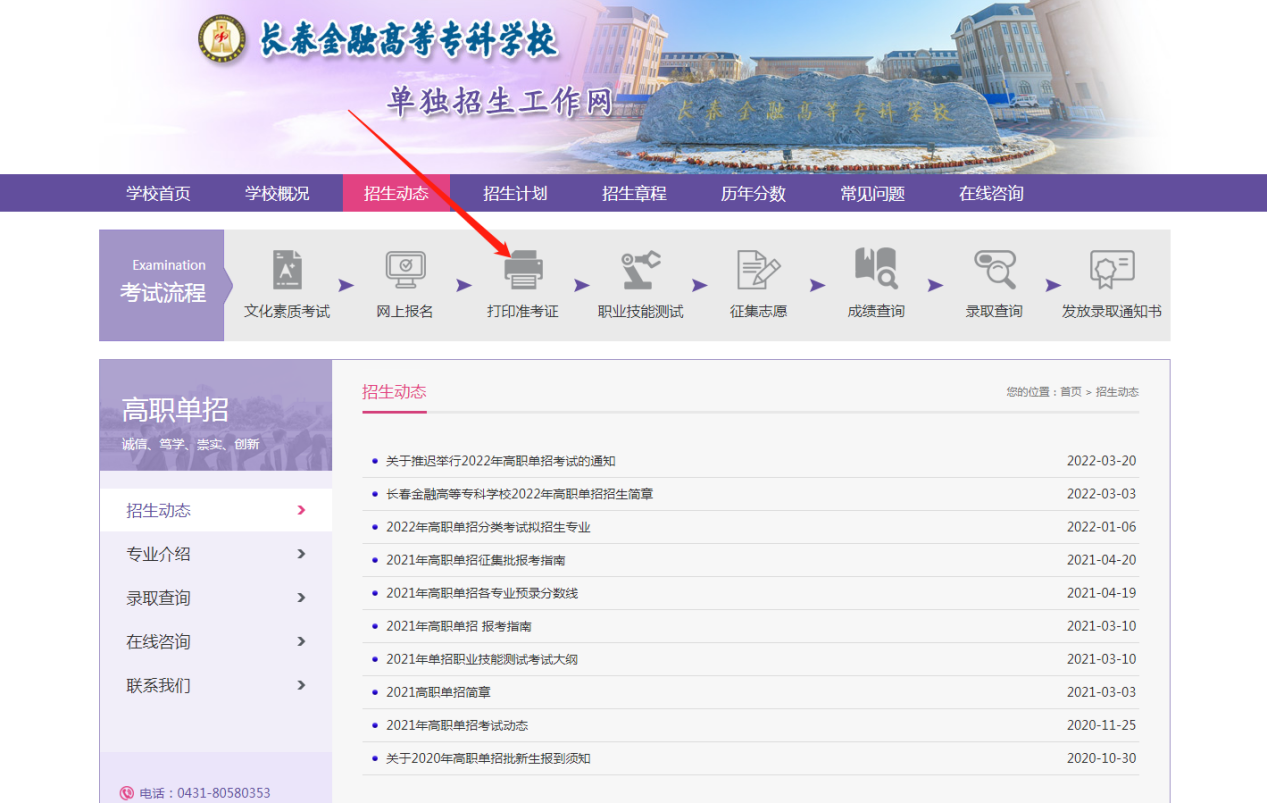1267x803 pixels.
Task: Open 专业介绍 in the sidebar
Action: [158, 554]
